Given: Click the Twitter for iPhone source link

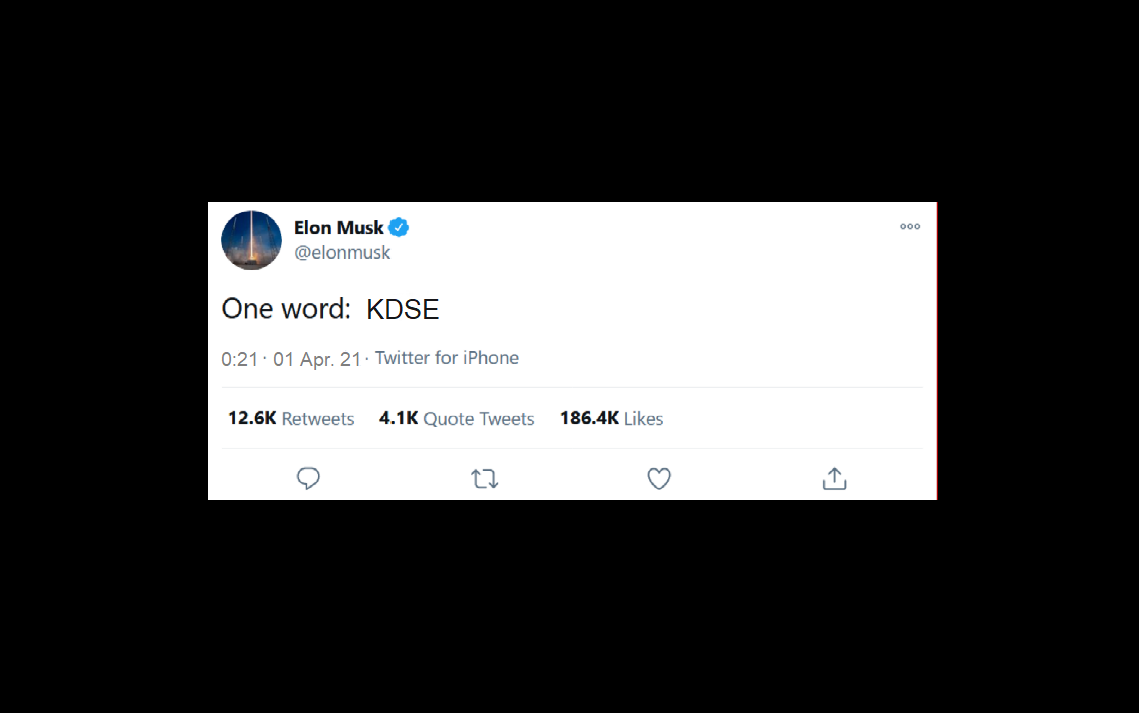Looking at the screenshot, I should [x=447, y=358].
